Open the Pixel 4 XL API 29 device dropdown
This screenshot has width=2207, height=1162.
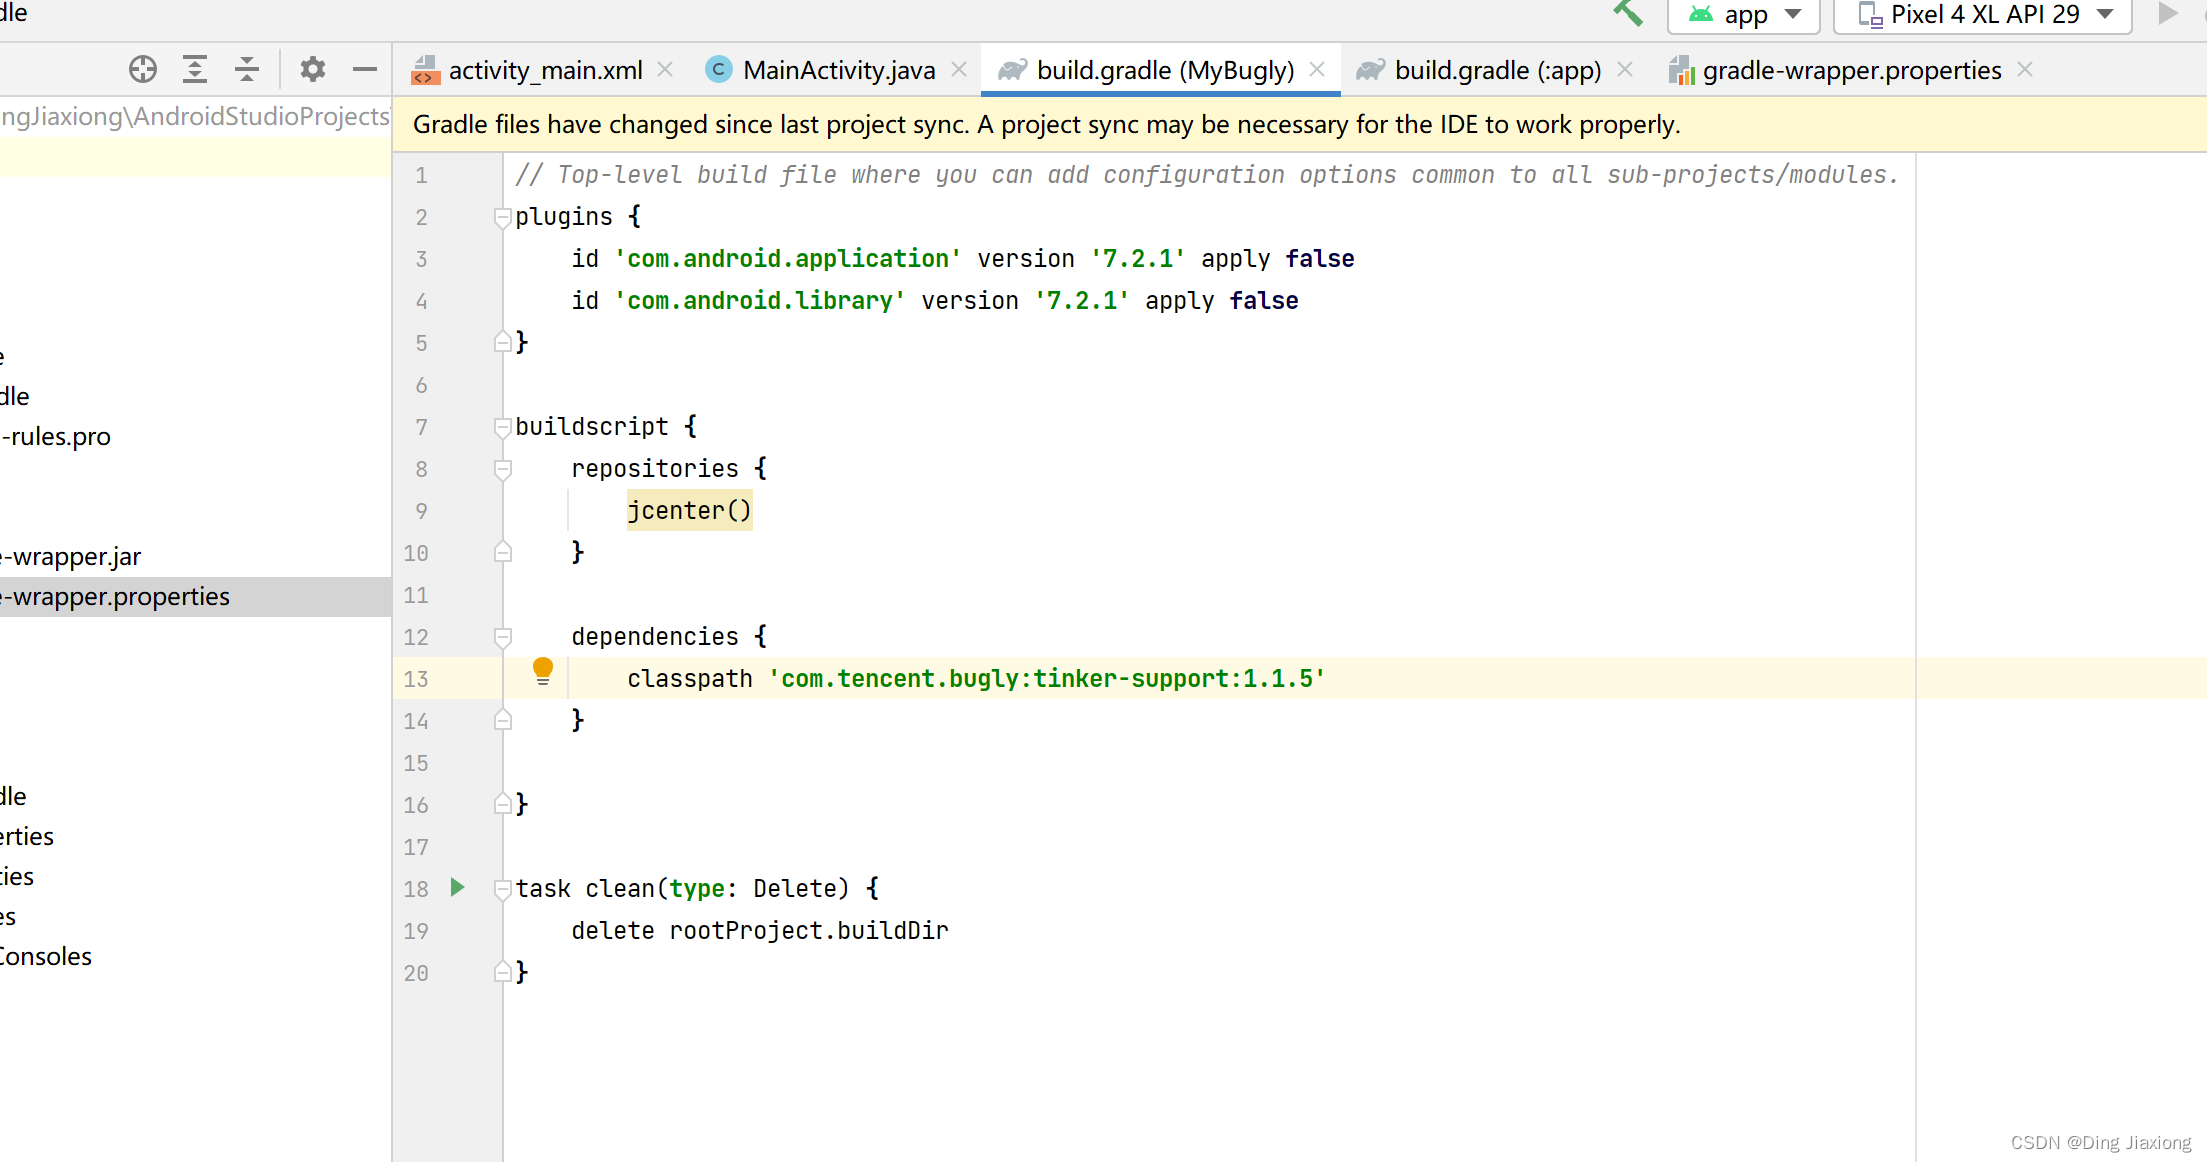[1983, 15]
